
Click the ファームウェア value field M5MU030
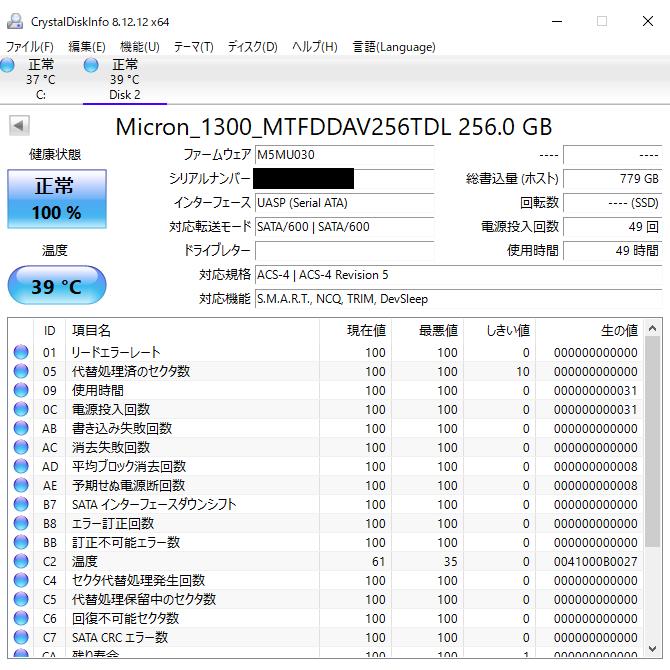pyautogui.click(x=344, y=155)
